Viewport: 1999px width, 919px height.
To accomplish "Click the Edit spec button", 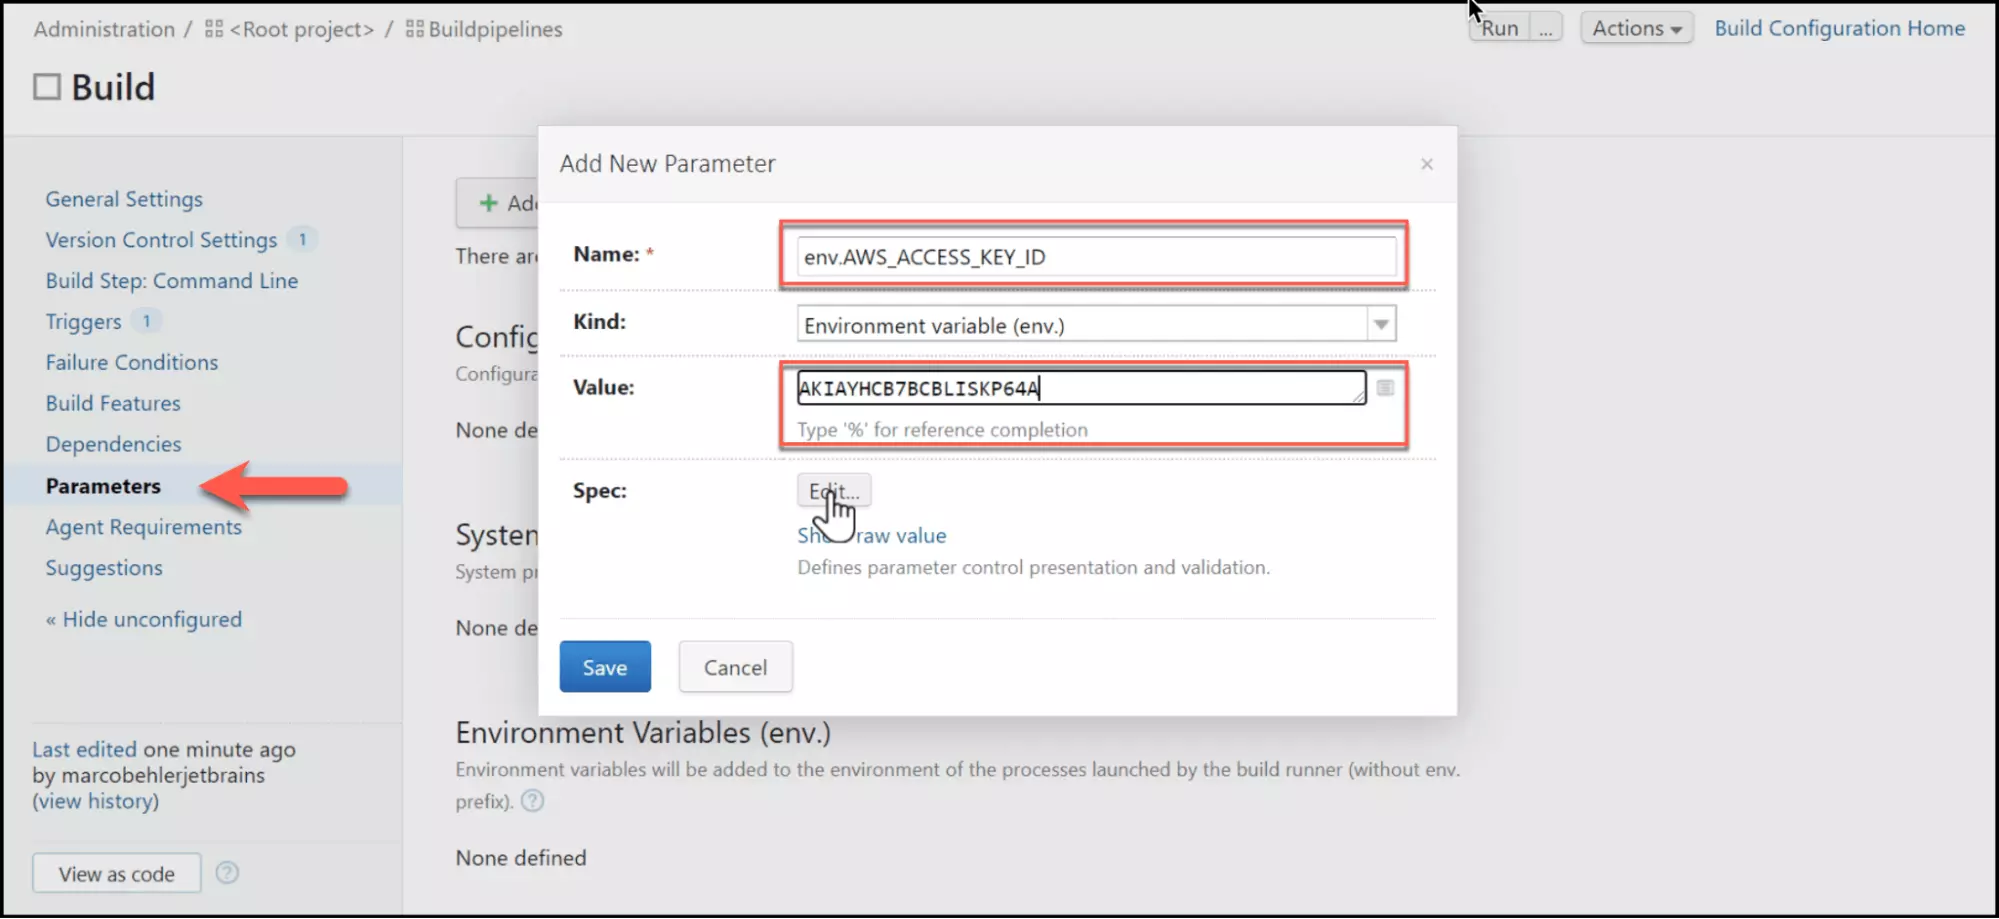I will [x=834, y=491].
